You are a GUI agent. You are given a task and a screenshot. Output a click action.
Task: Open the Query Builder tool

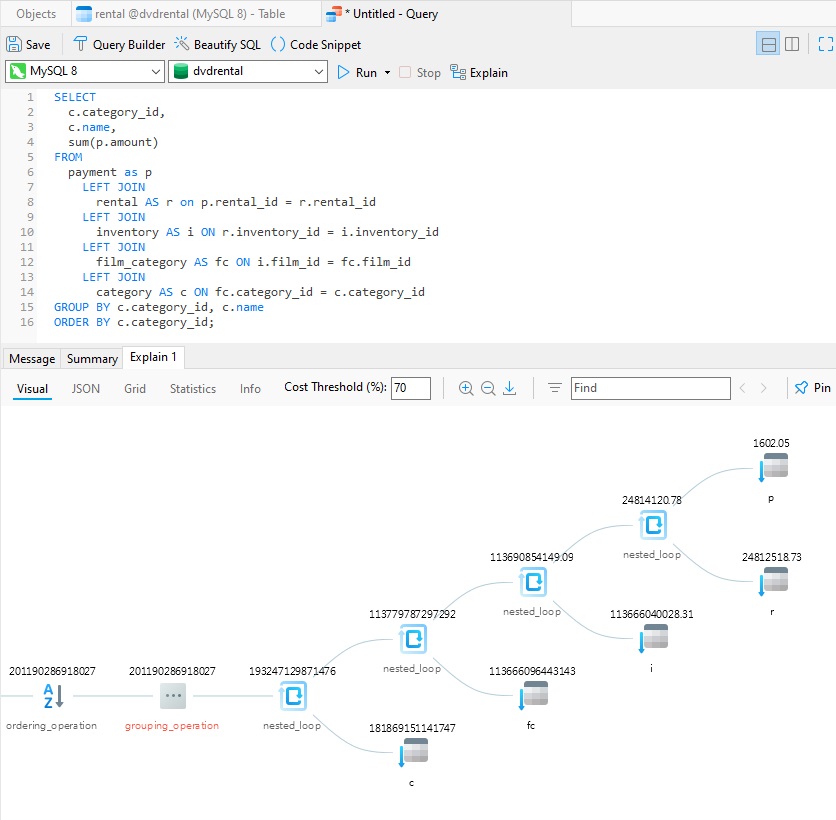(119, 44)
